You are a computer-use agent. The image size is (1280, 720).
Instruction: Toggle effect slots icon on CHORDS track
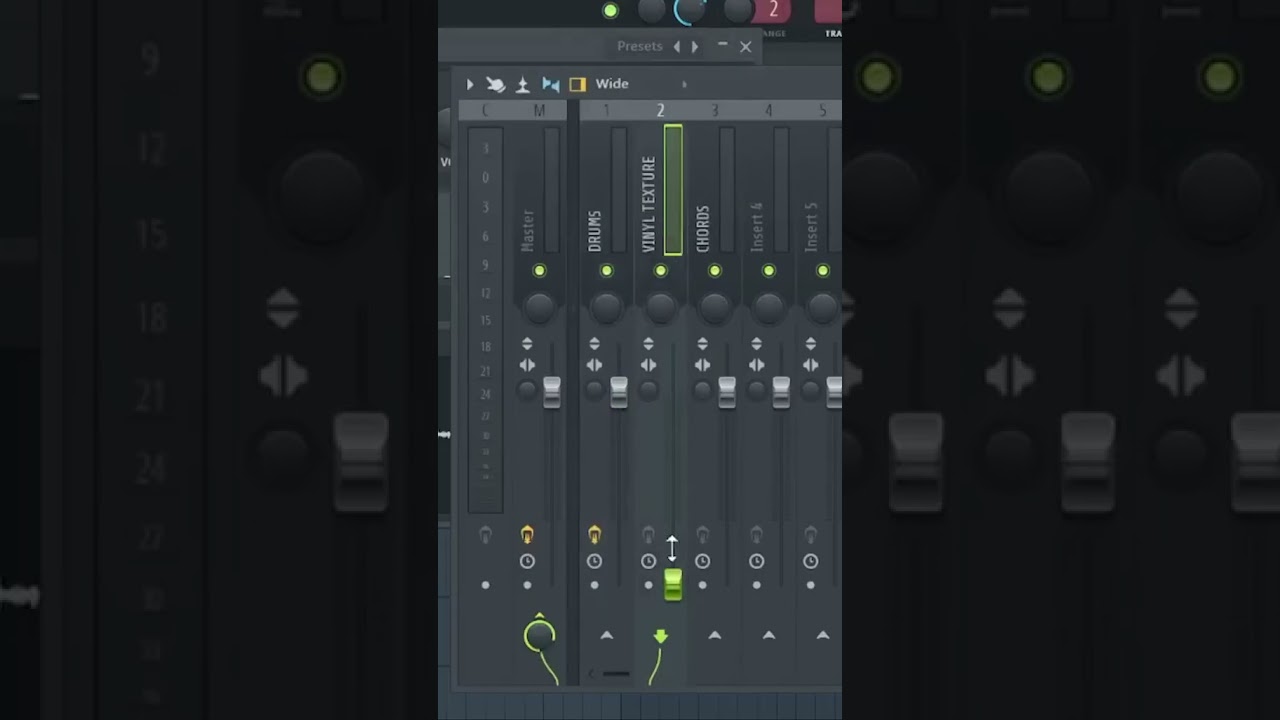[702, 535]
